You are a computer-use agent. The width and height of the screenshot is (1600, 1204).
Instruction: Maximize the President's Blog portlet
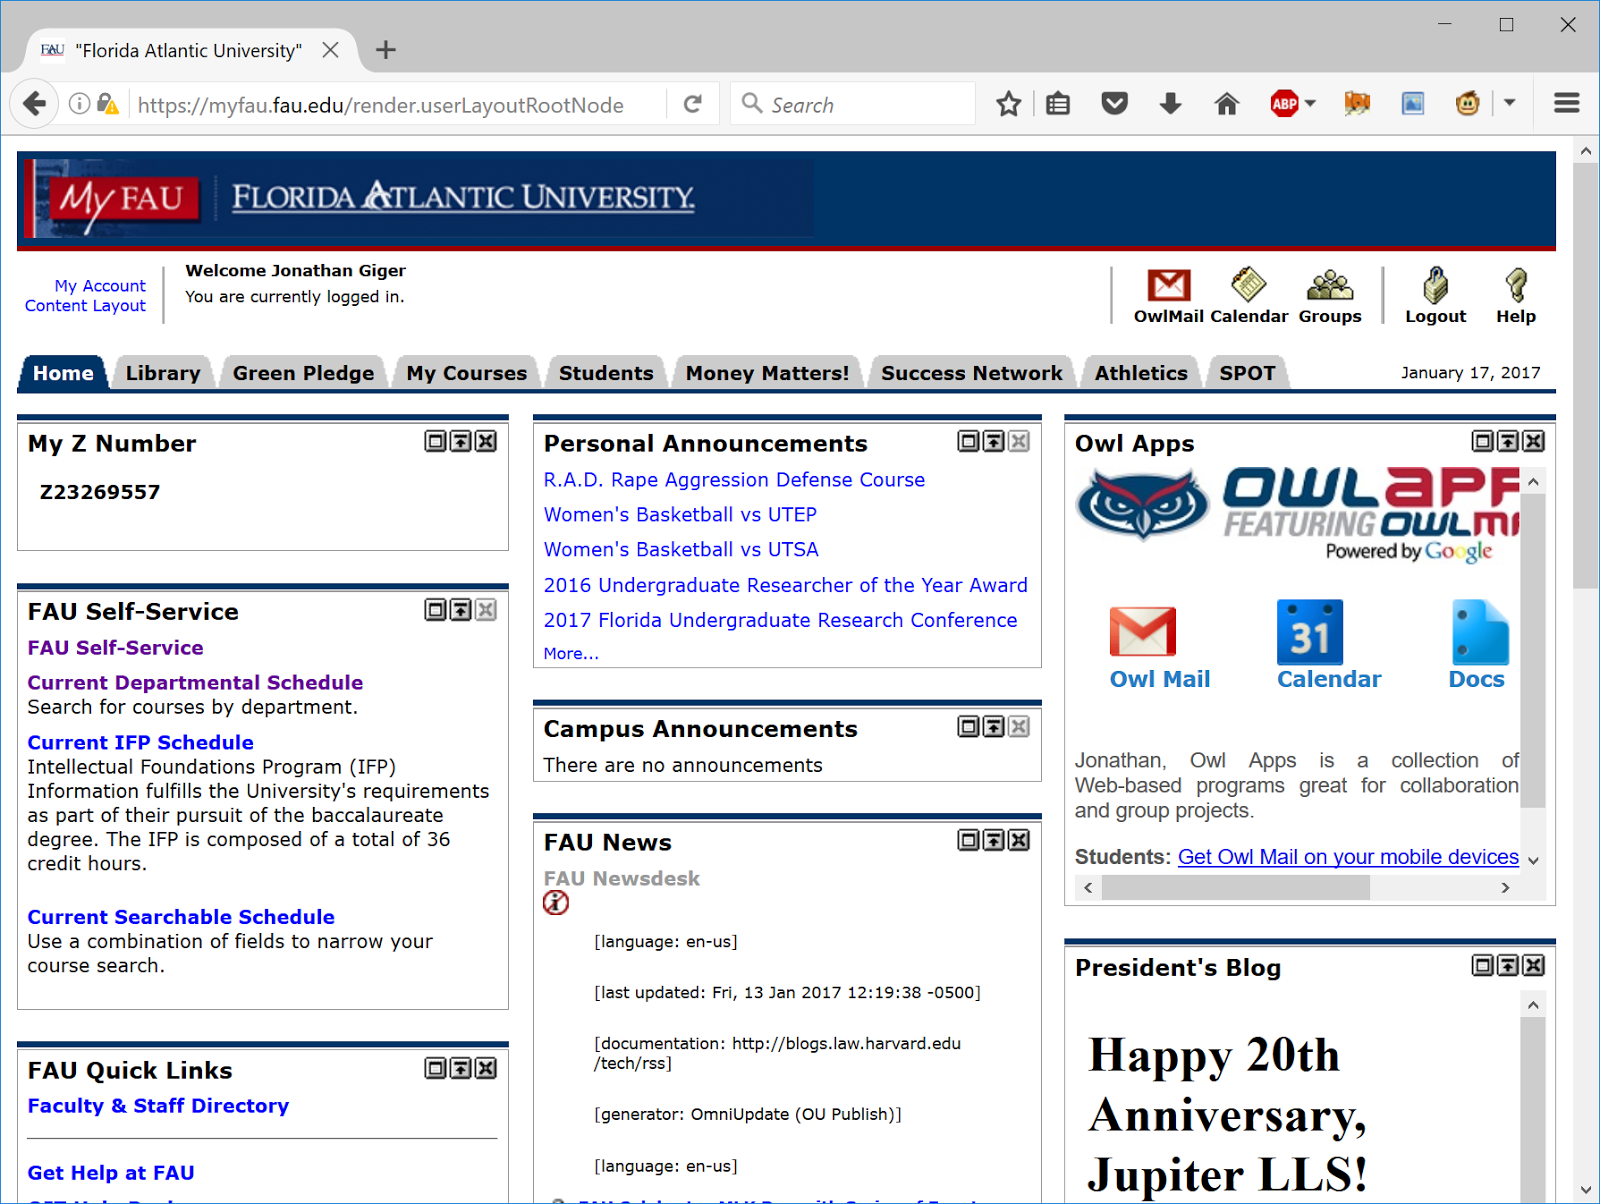click(1482, 965)
